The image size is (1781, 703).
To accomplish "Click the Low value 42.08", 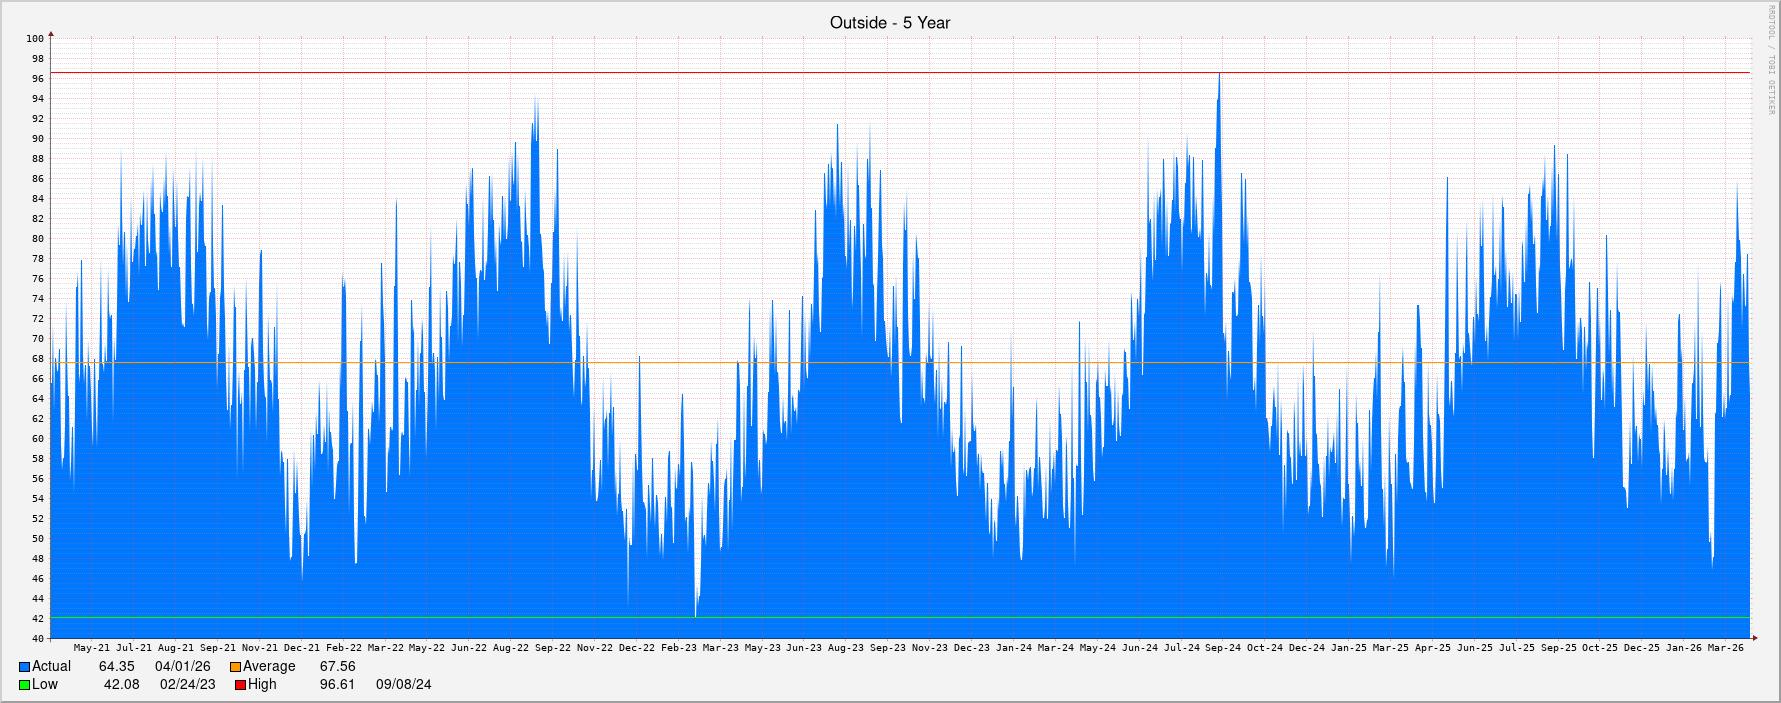I will [x=121, y=685].
